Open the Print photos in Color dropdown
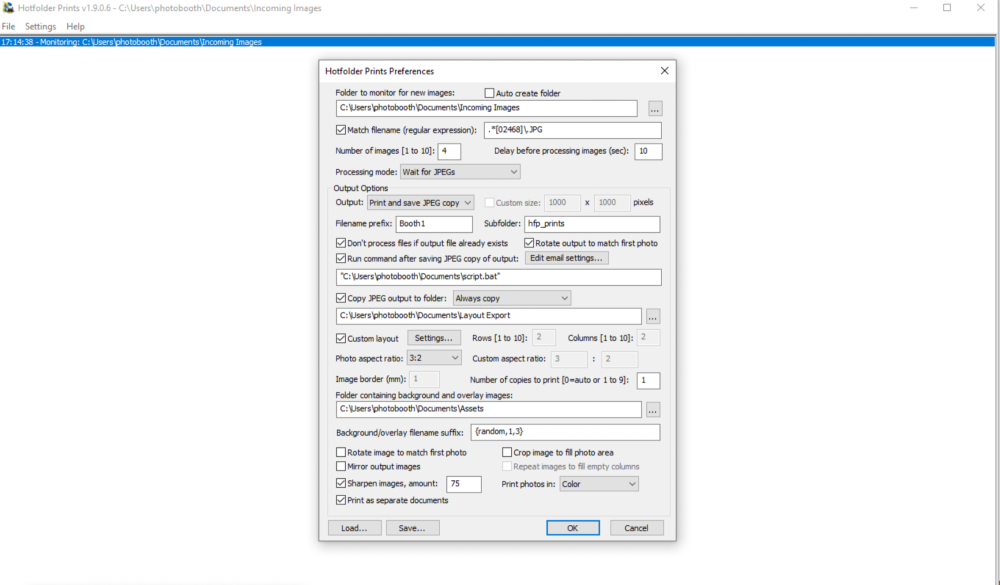The height and width of the screenshot is (585, 1000). tap(599, 484)
